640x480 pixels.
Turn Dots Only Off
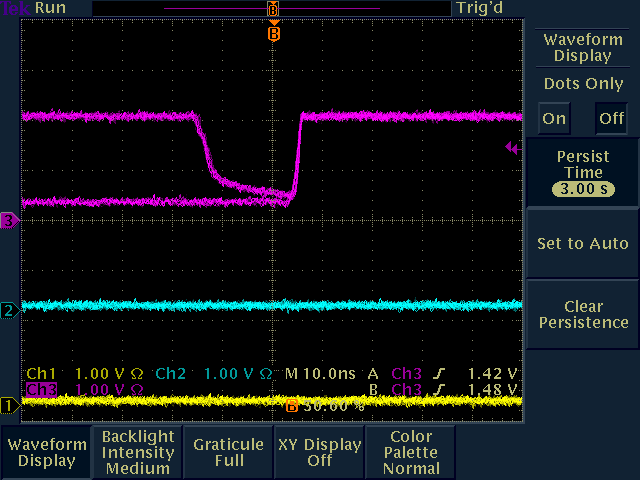click(611, 118)
